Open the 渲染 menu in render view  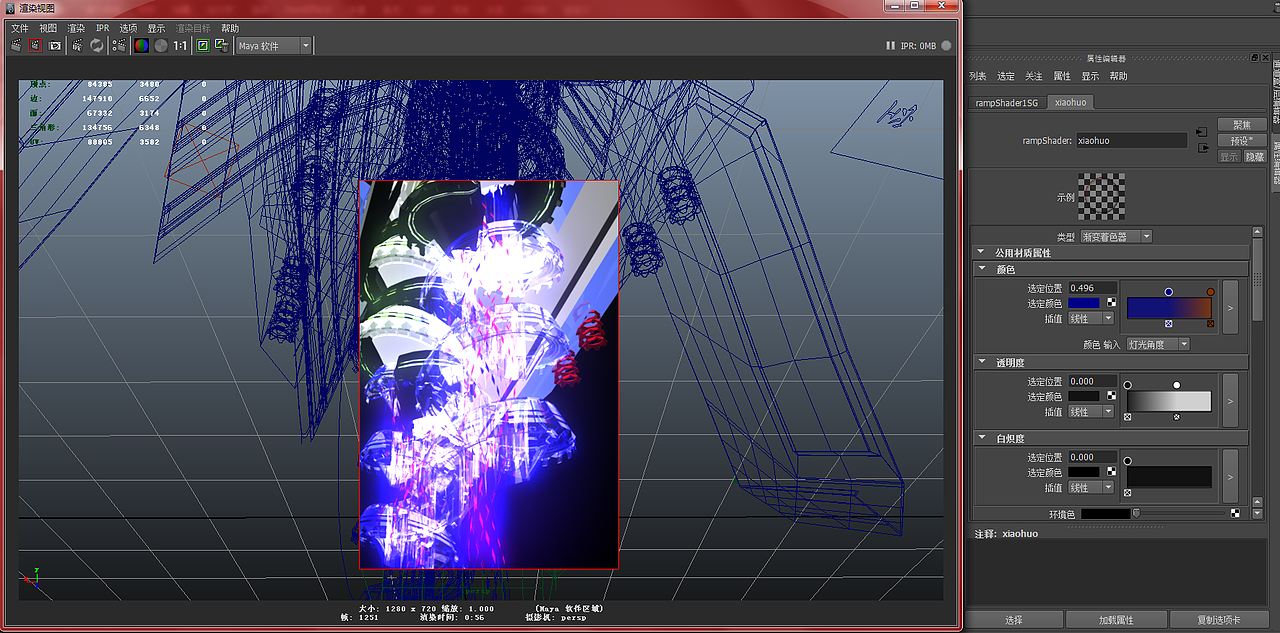(76, 29)
